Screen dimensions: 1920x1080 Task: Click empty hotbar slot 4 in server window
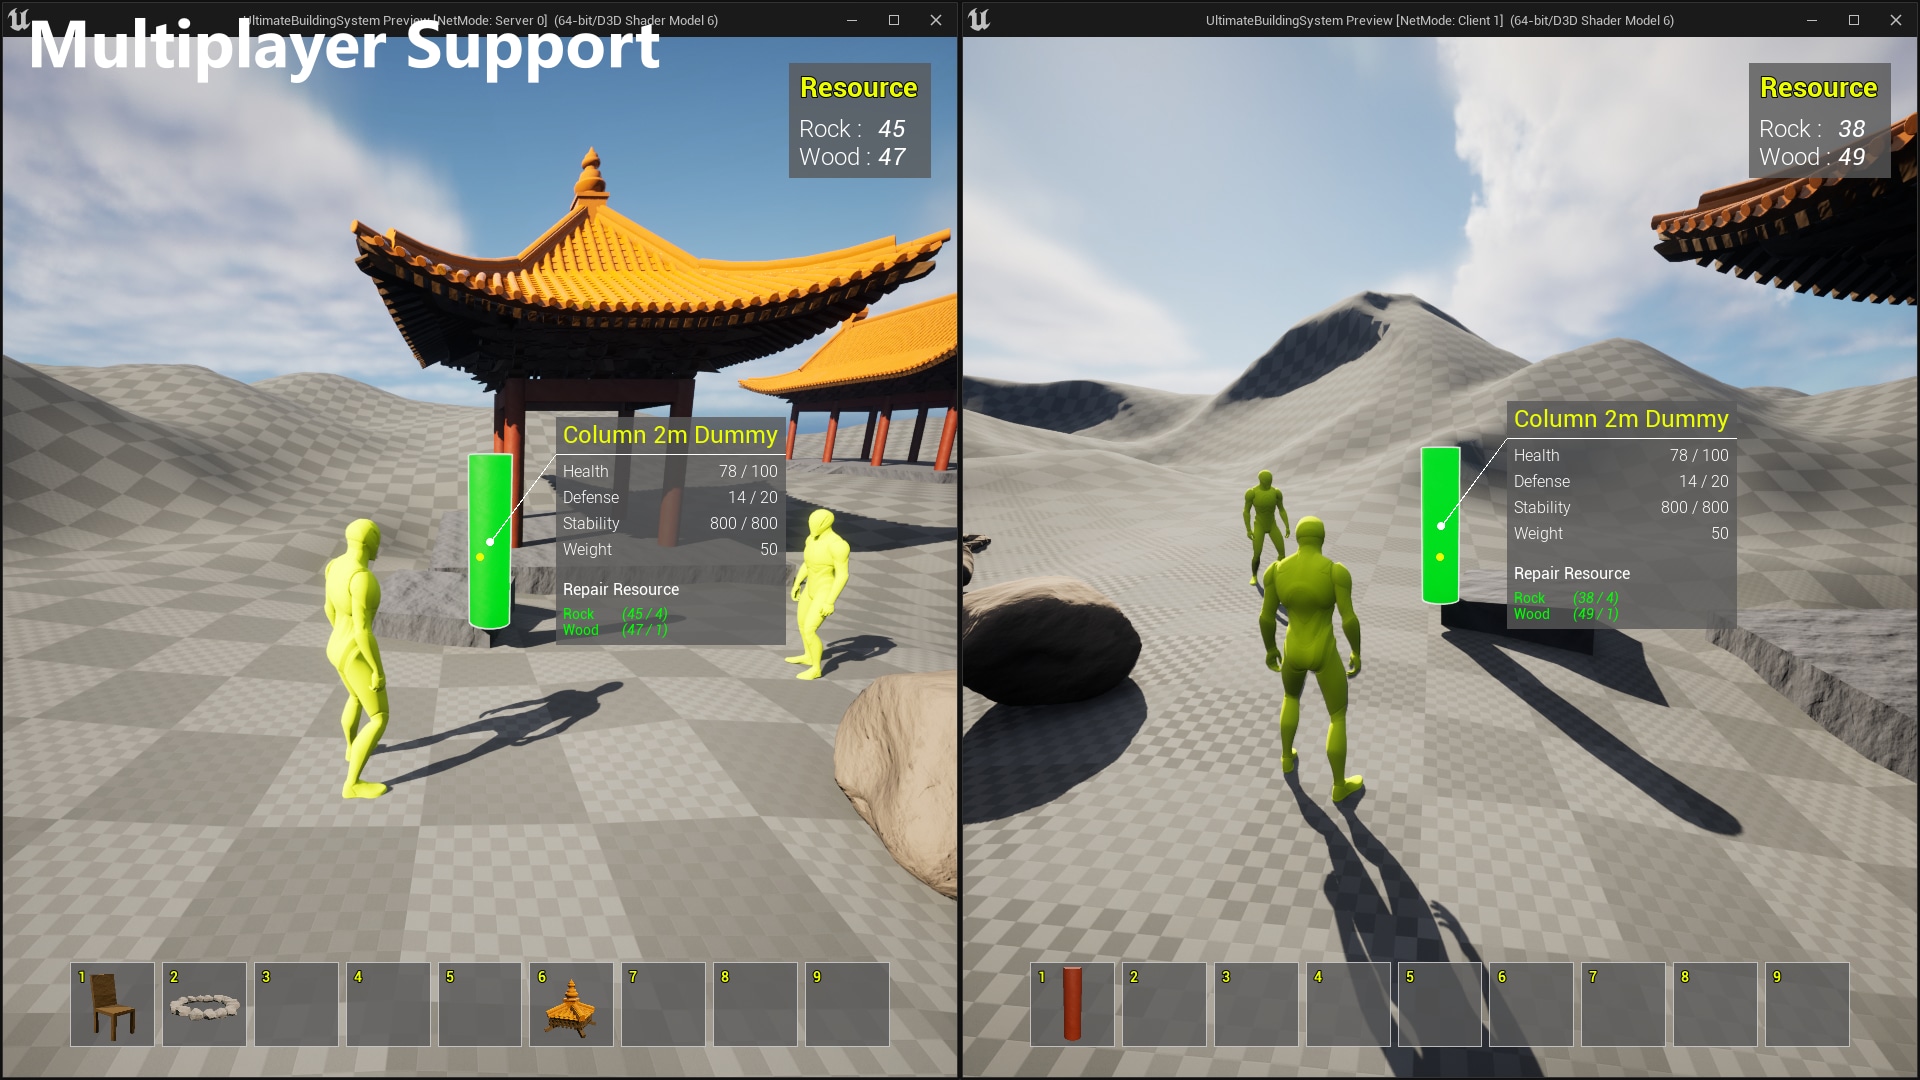tap(388, 1004)
